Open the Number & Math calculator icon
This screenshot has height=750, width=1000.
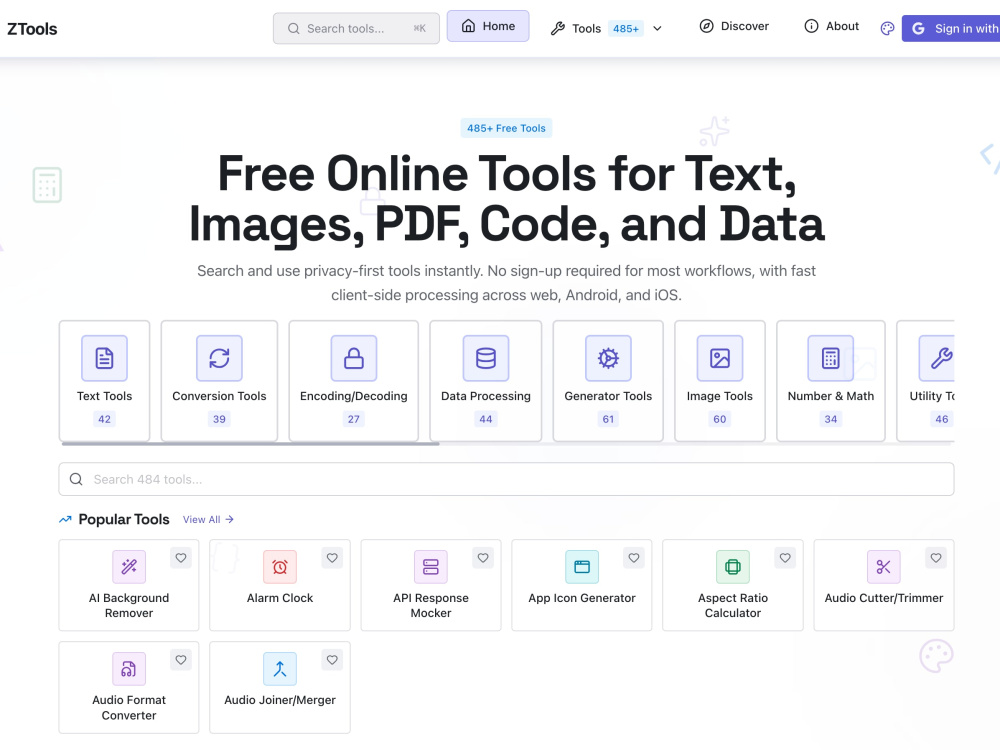click(x=830, y=358)
